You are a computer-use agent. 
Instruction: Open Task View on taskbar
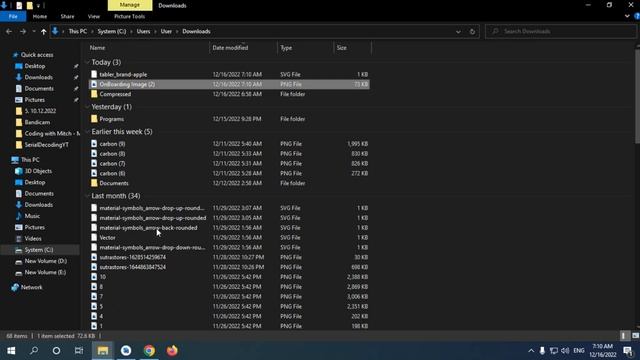click(x=79, y=351)
